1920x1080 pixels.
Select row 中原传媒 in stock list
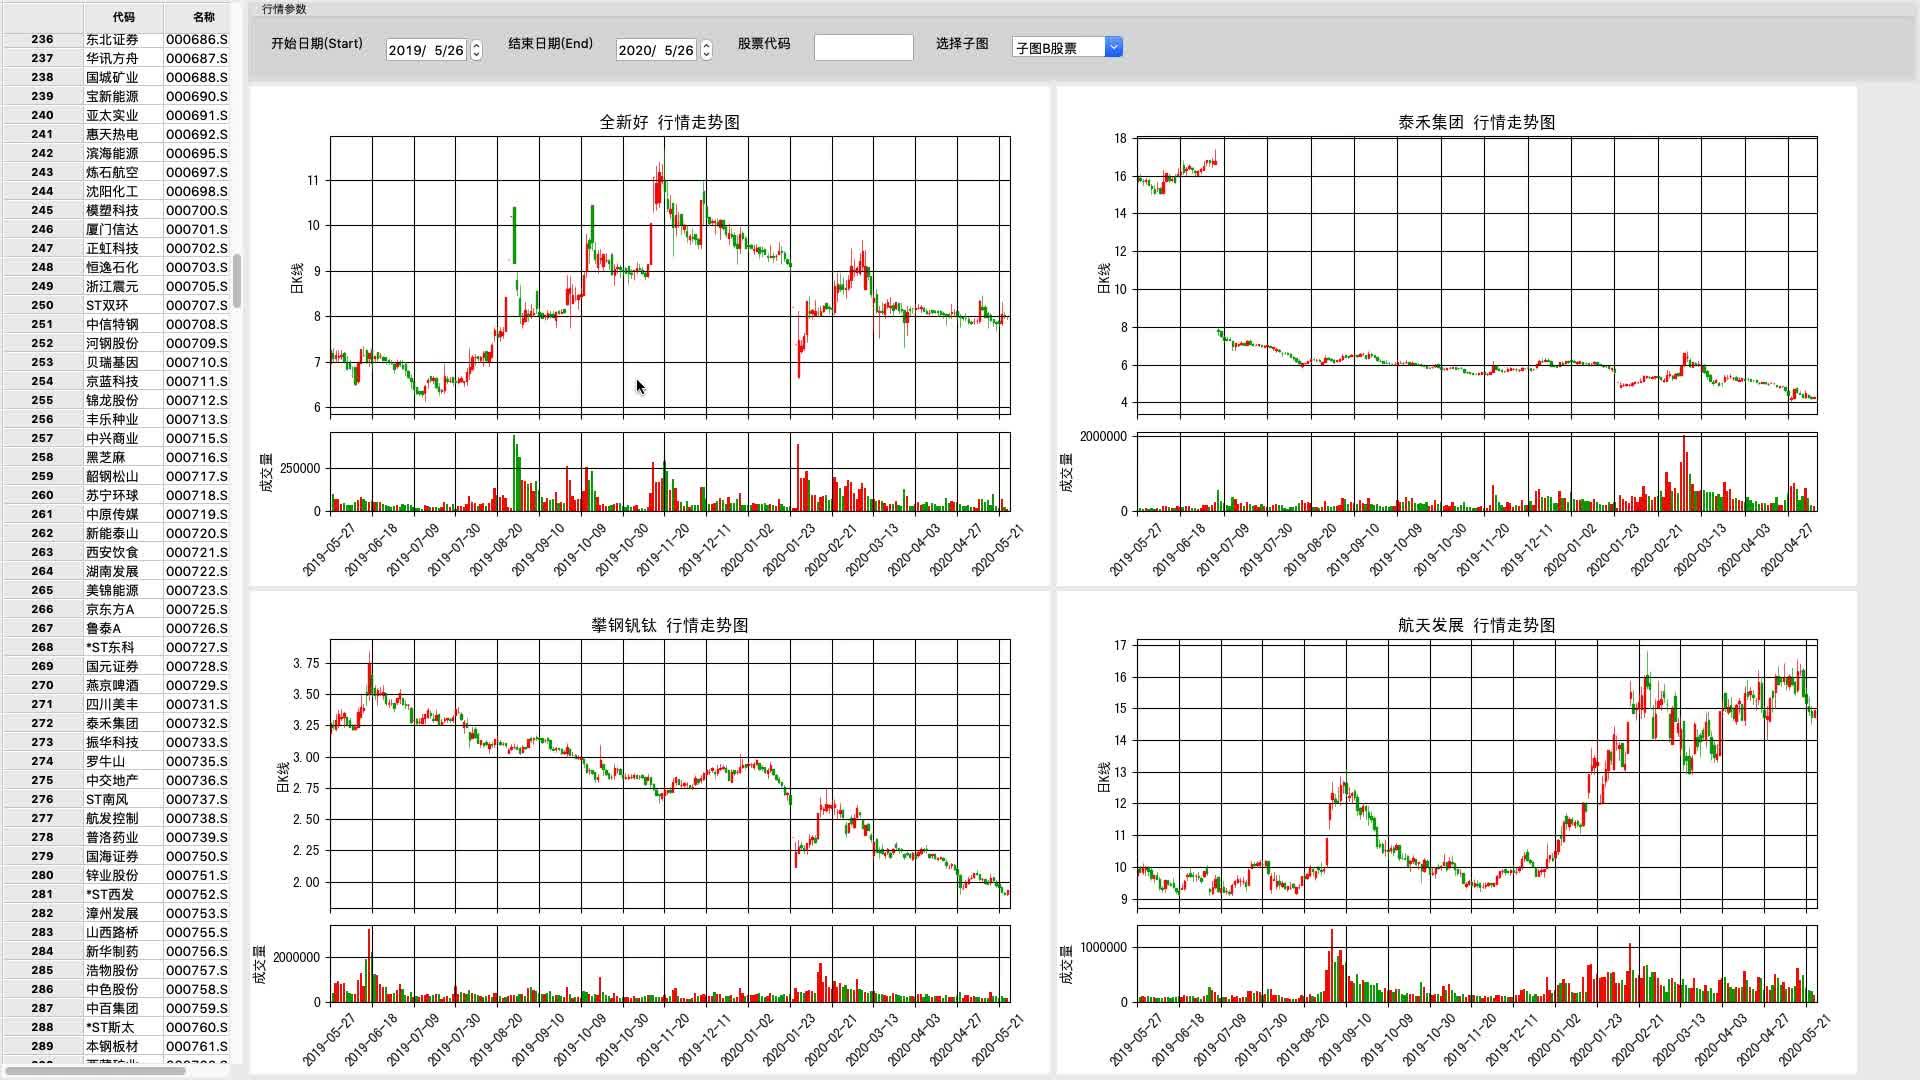[115, 514]
